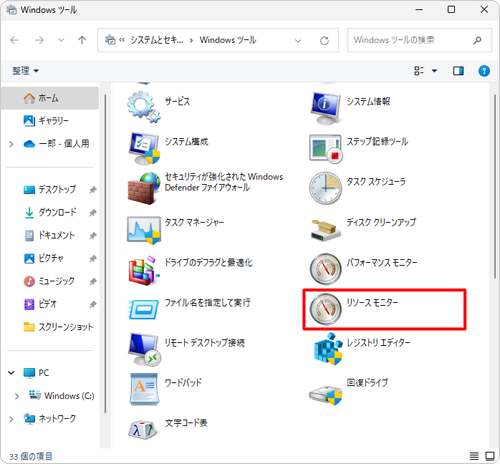500x464 pixels.
Task: Open the レジストリ エディター cube icon
Action: [x=328, y=349]
